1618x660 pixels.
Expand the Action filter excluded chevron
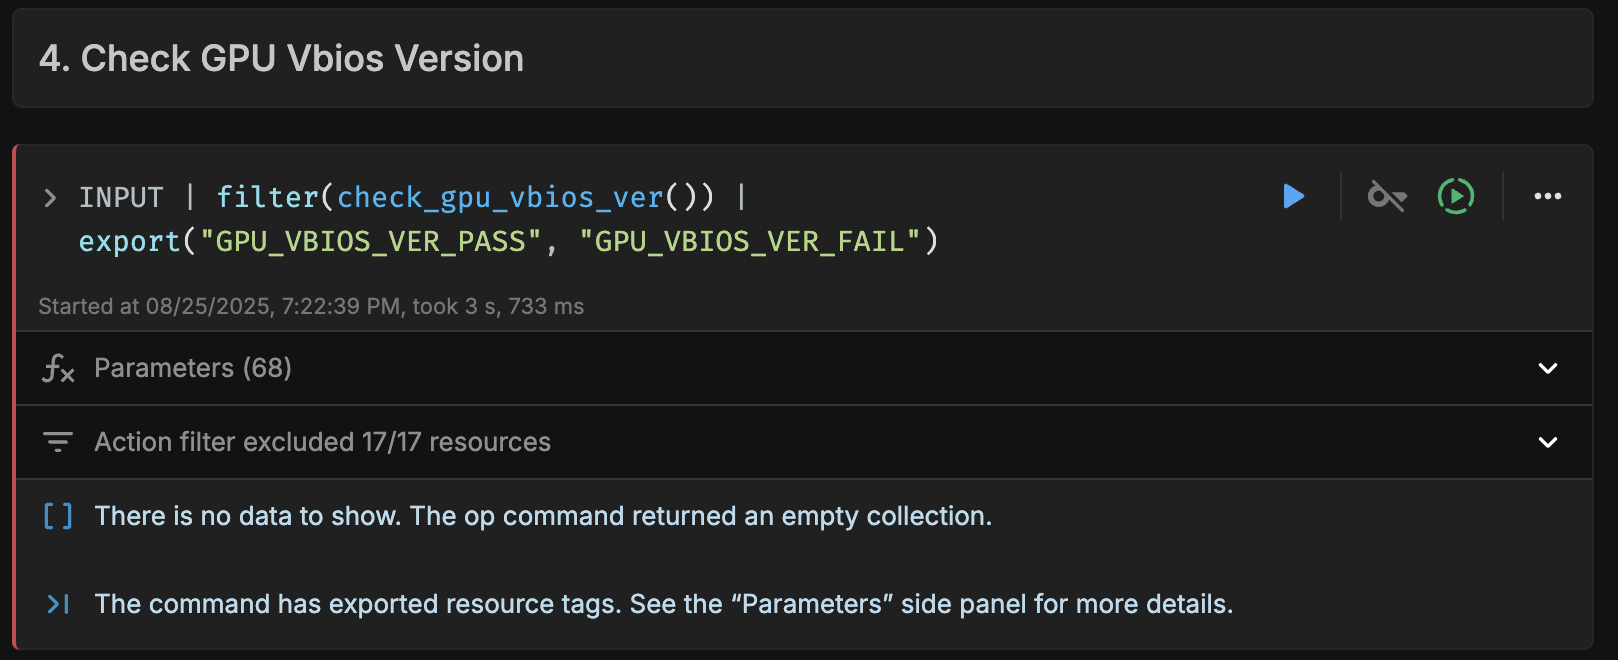tap(1547, 442)
